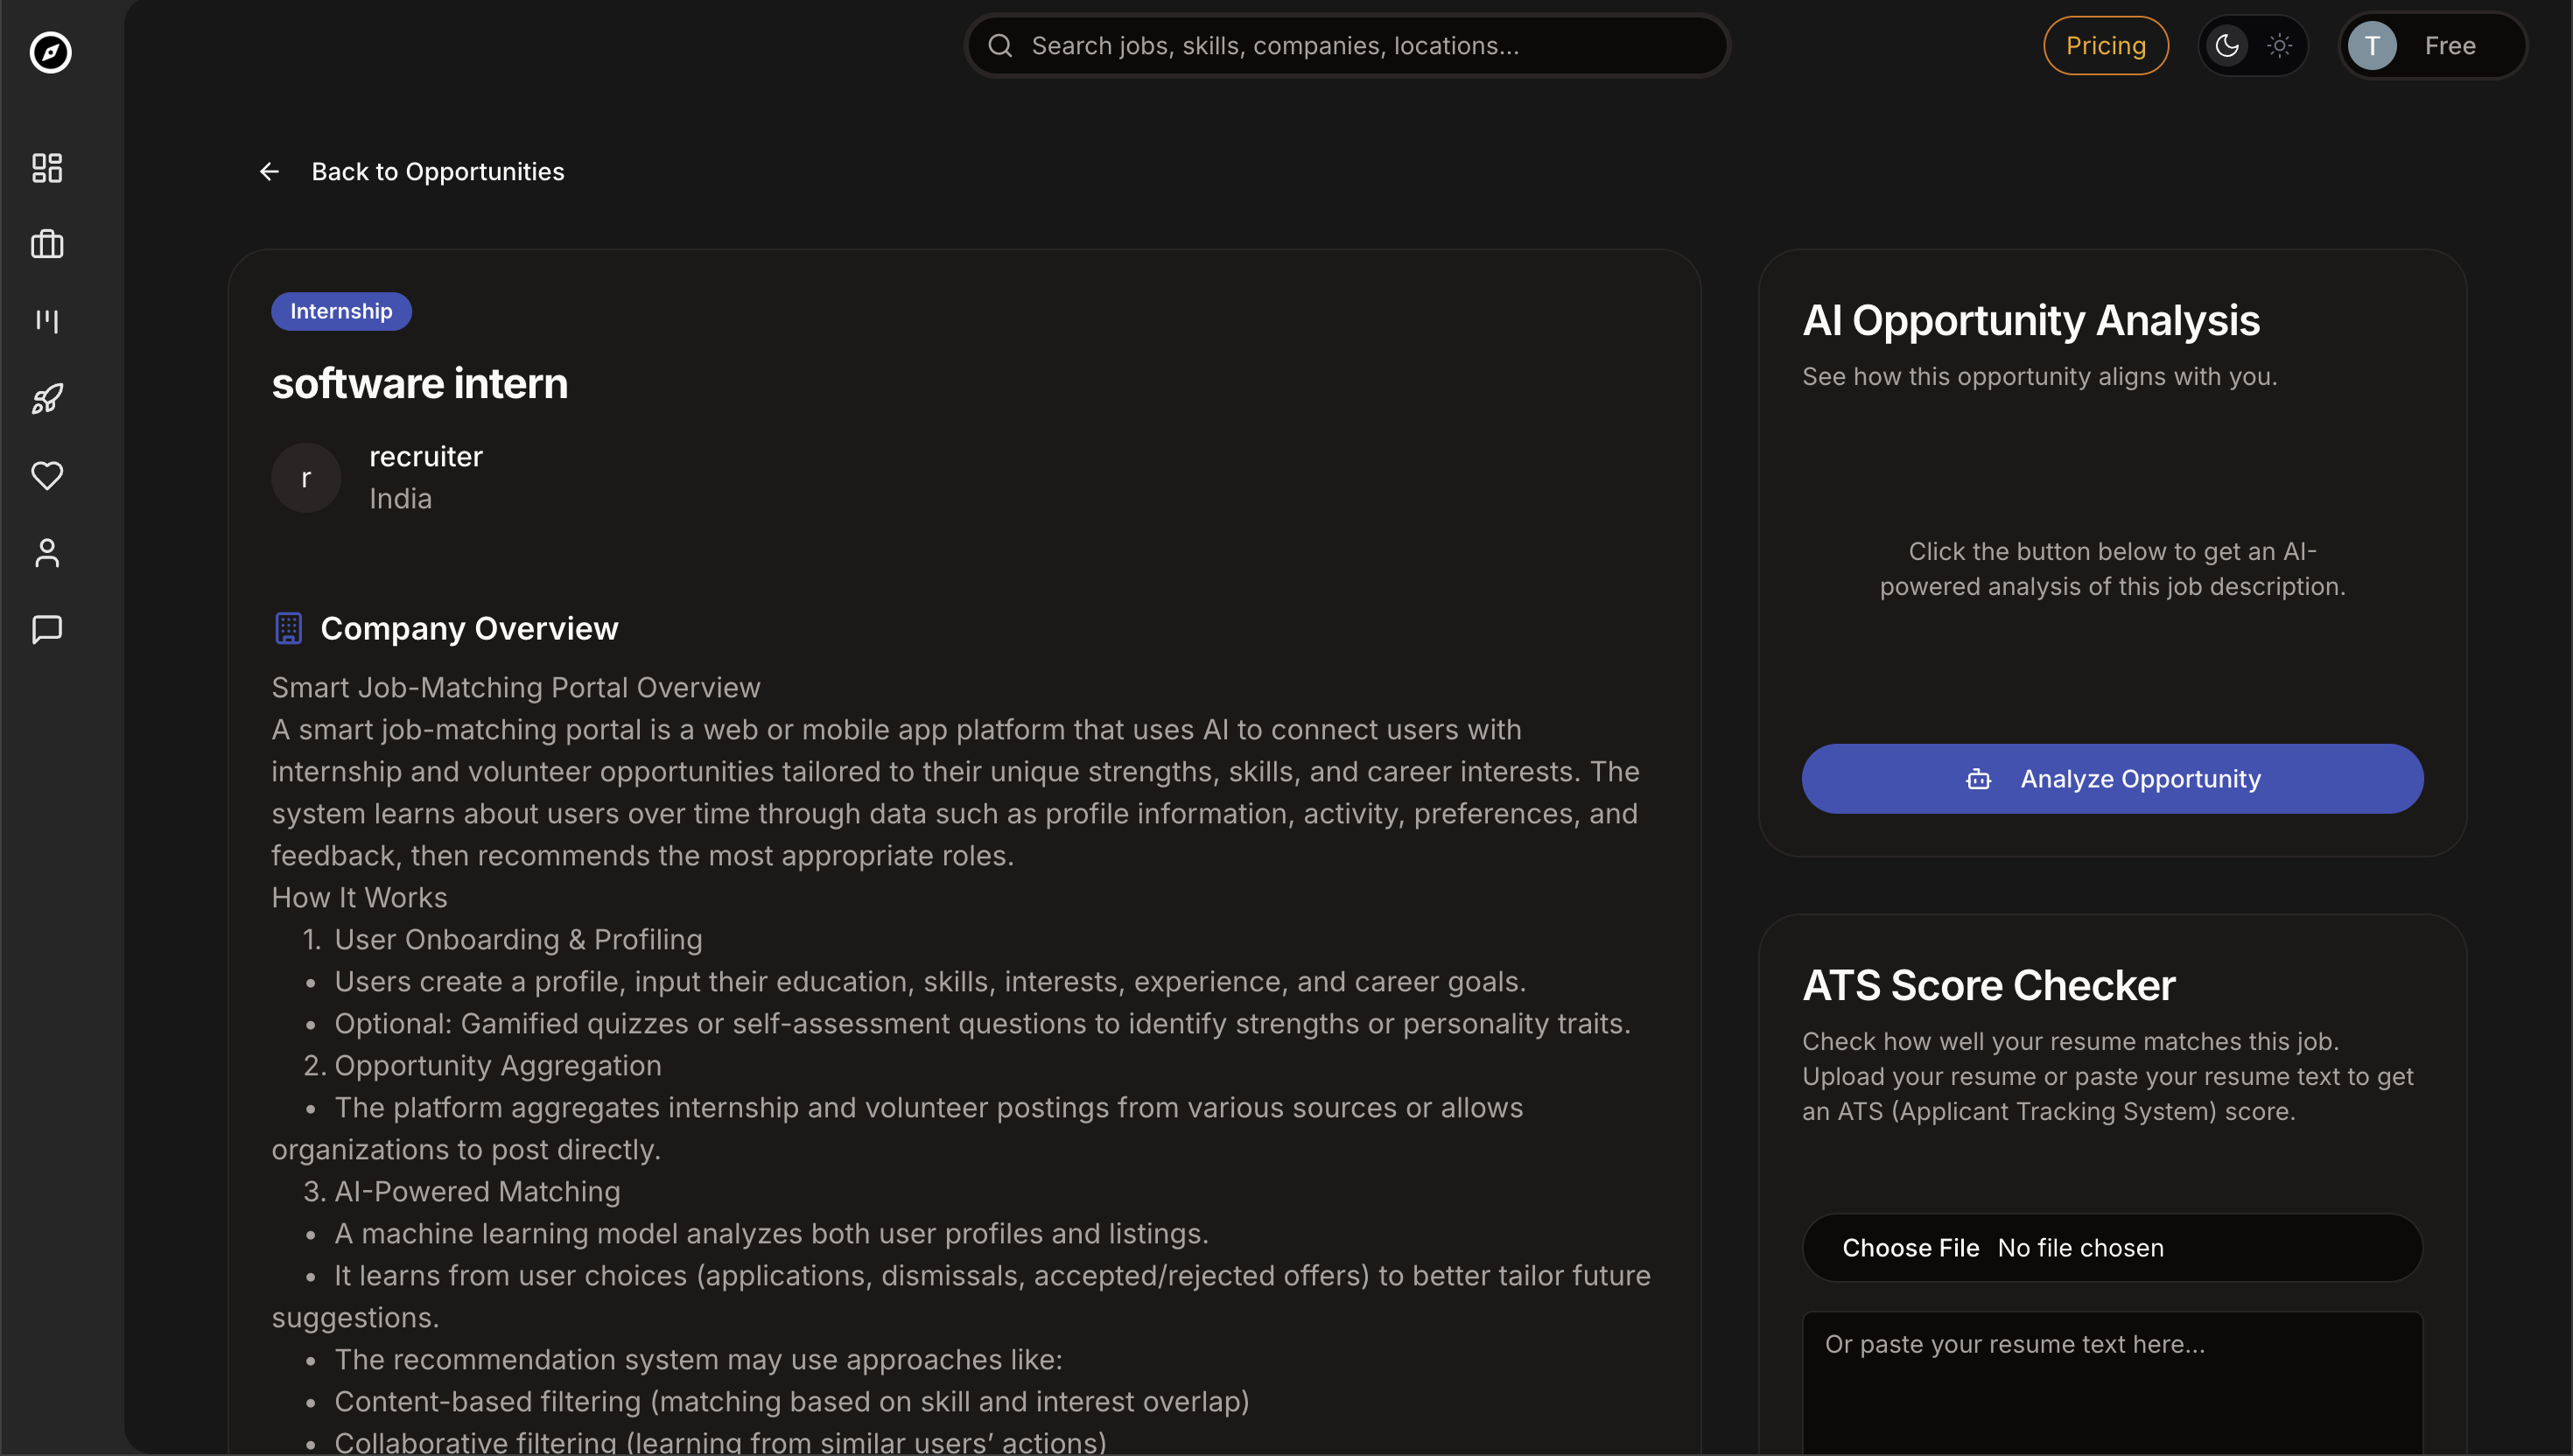Select the rocket icon in sidebar

(x=46, y=398)
